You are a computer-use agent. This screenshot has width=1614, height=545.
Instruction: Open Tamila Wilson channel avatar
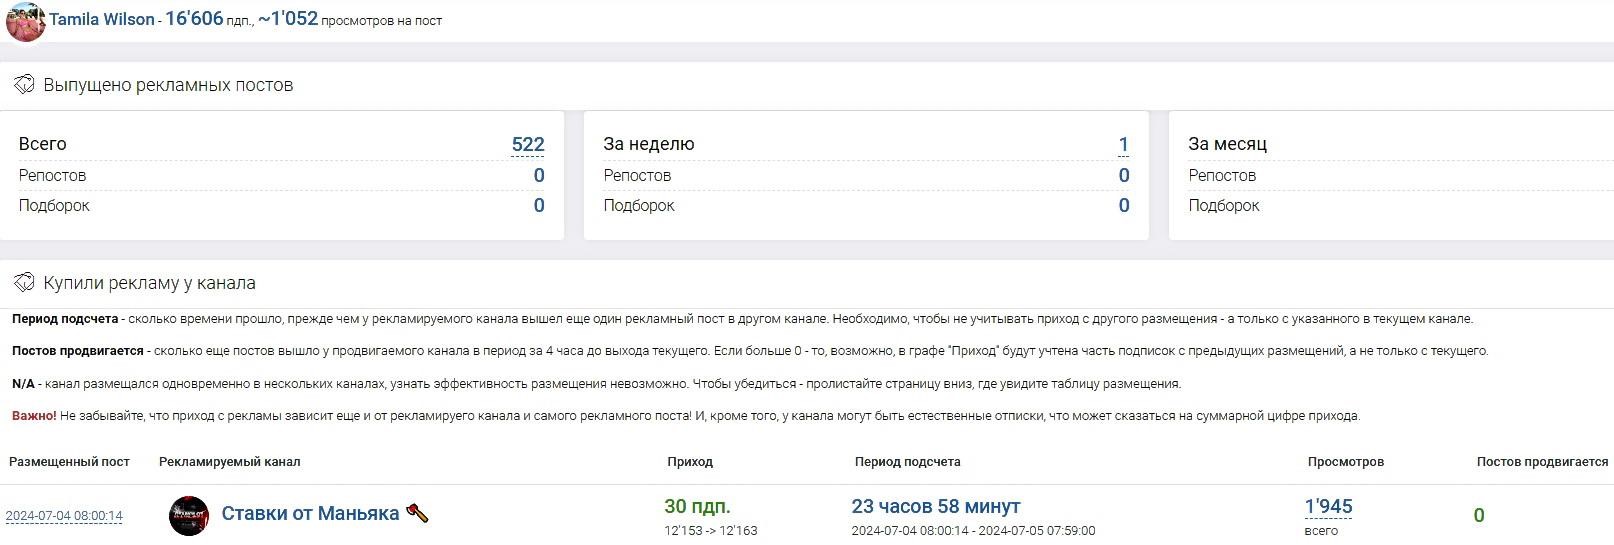tap(26, 21)
